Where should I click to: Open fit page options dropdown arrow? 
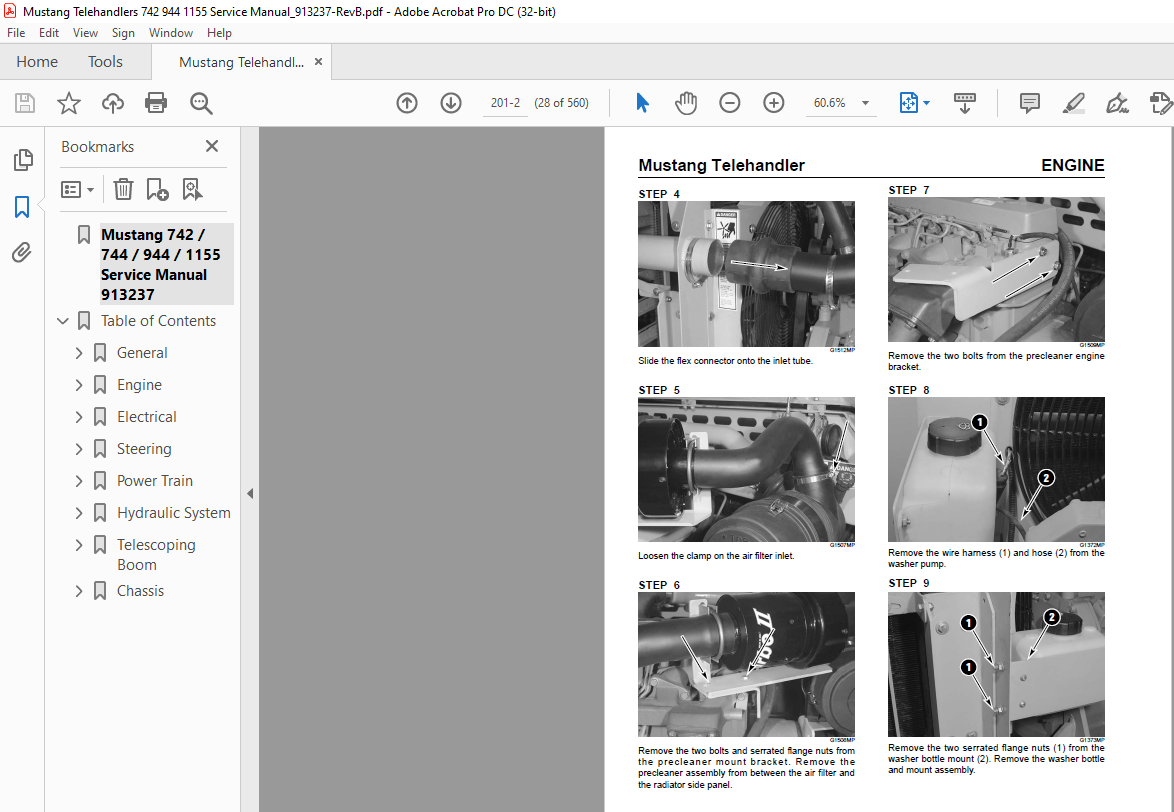(x=927, y=103)
